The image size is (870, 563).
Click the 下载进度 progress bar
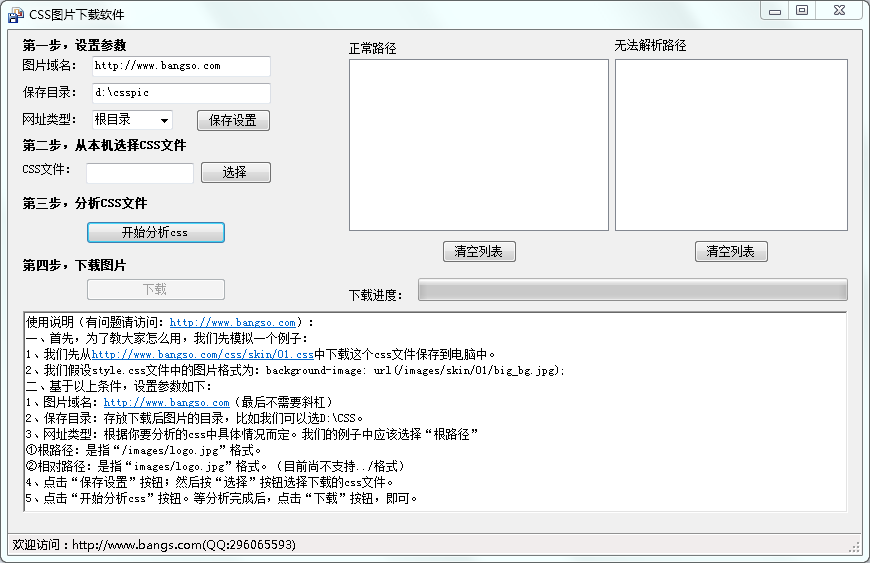pyautogui.click(x=633, y=290)
